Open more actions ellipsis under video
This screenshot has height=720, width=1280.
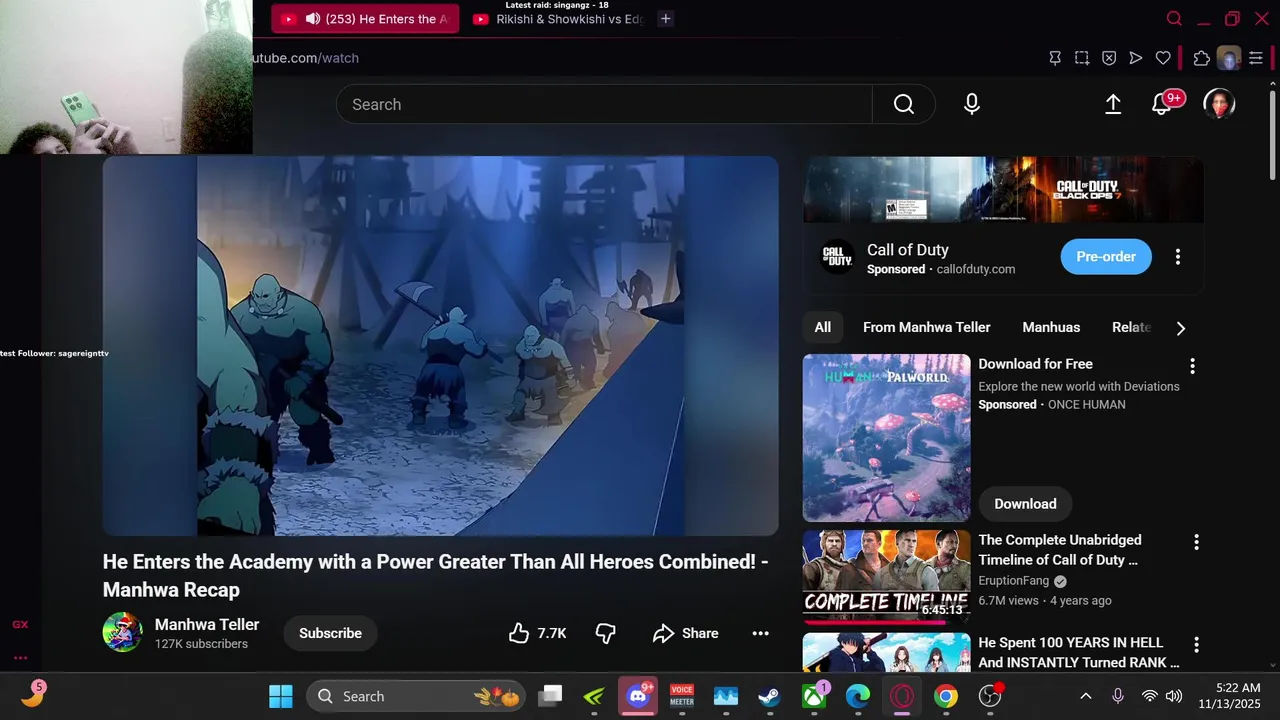pyautogui.click(x=760, y=633)
